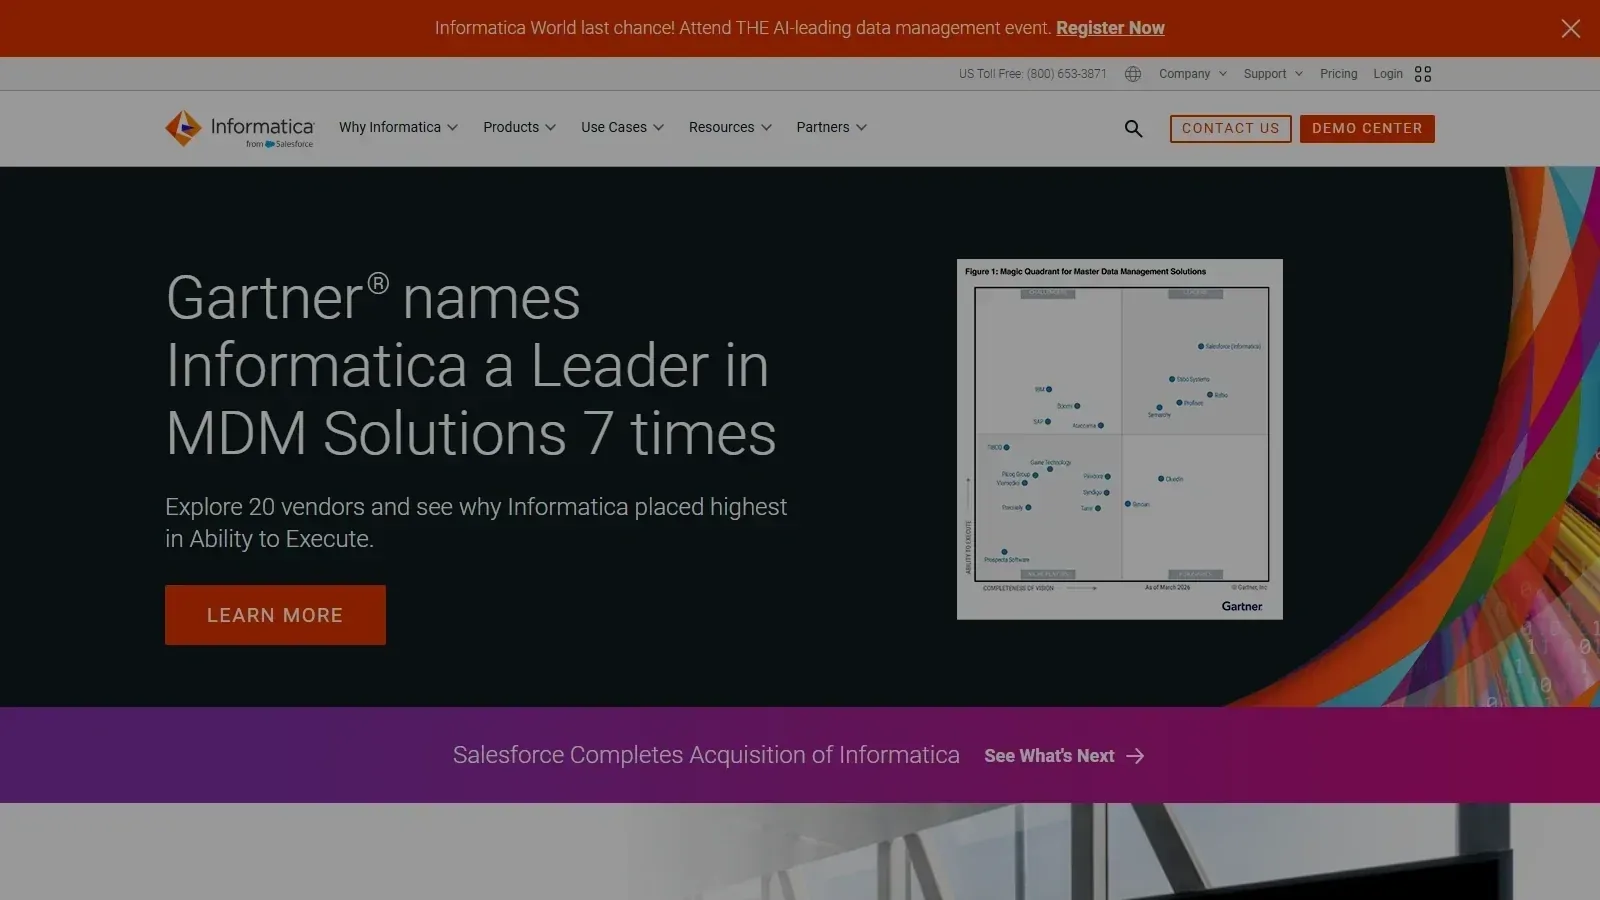1600x900 pixels.
Task: Open the apps grid icon next to Login
Action: pos(1423,74)
